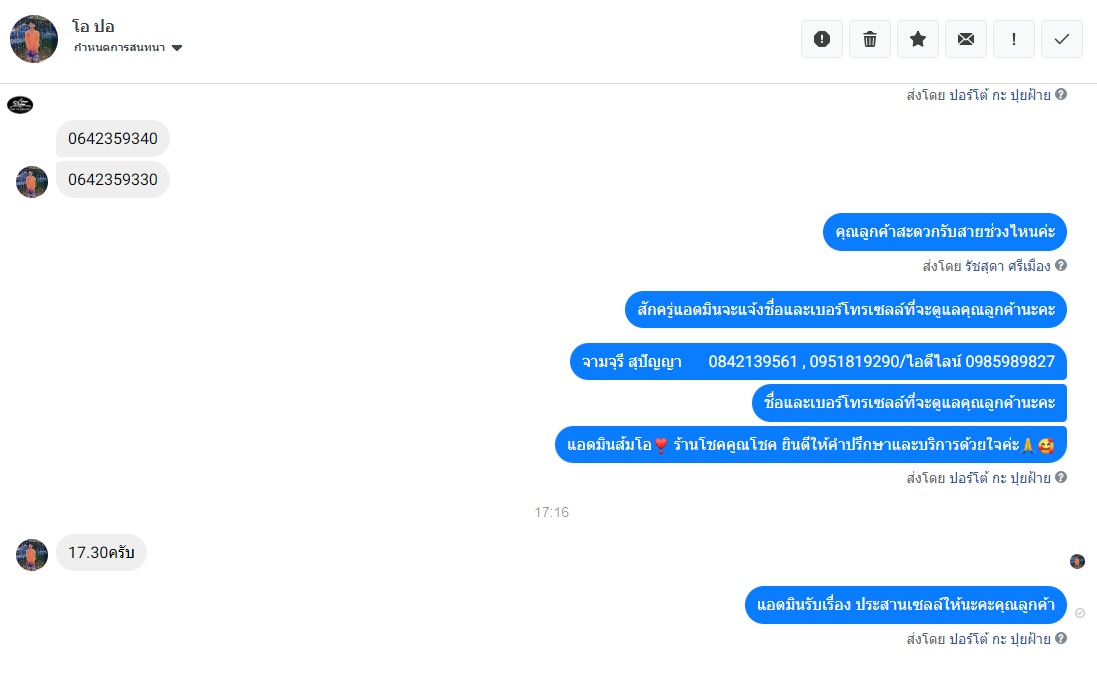Click the 17.30ครับ customer reply bubble
This screenshot has width=1097, height=673.
pos(101,553)
